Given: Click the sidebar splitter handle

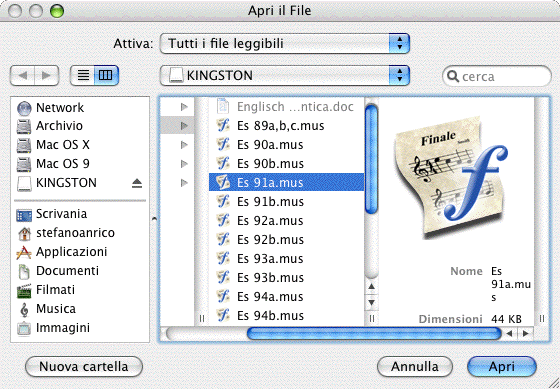Looking at the screenshot, I should 154,219.
